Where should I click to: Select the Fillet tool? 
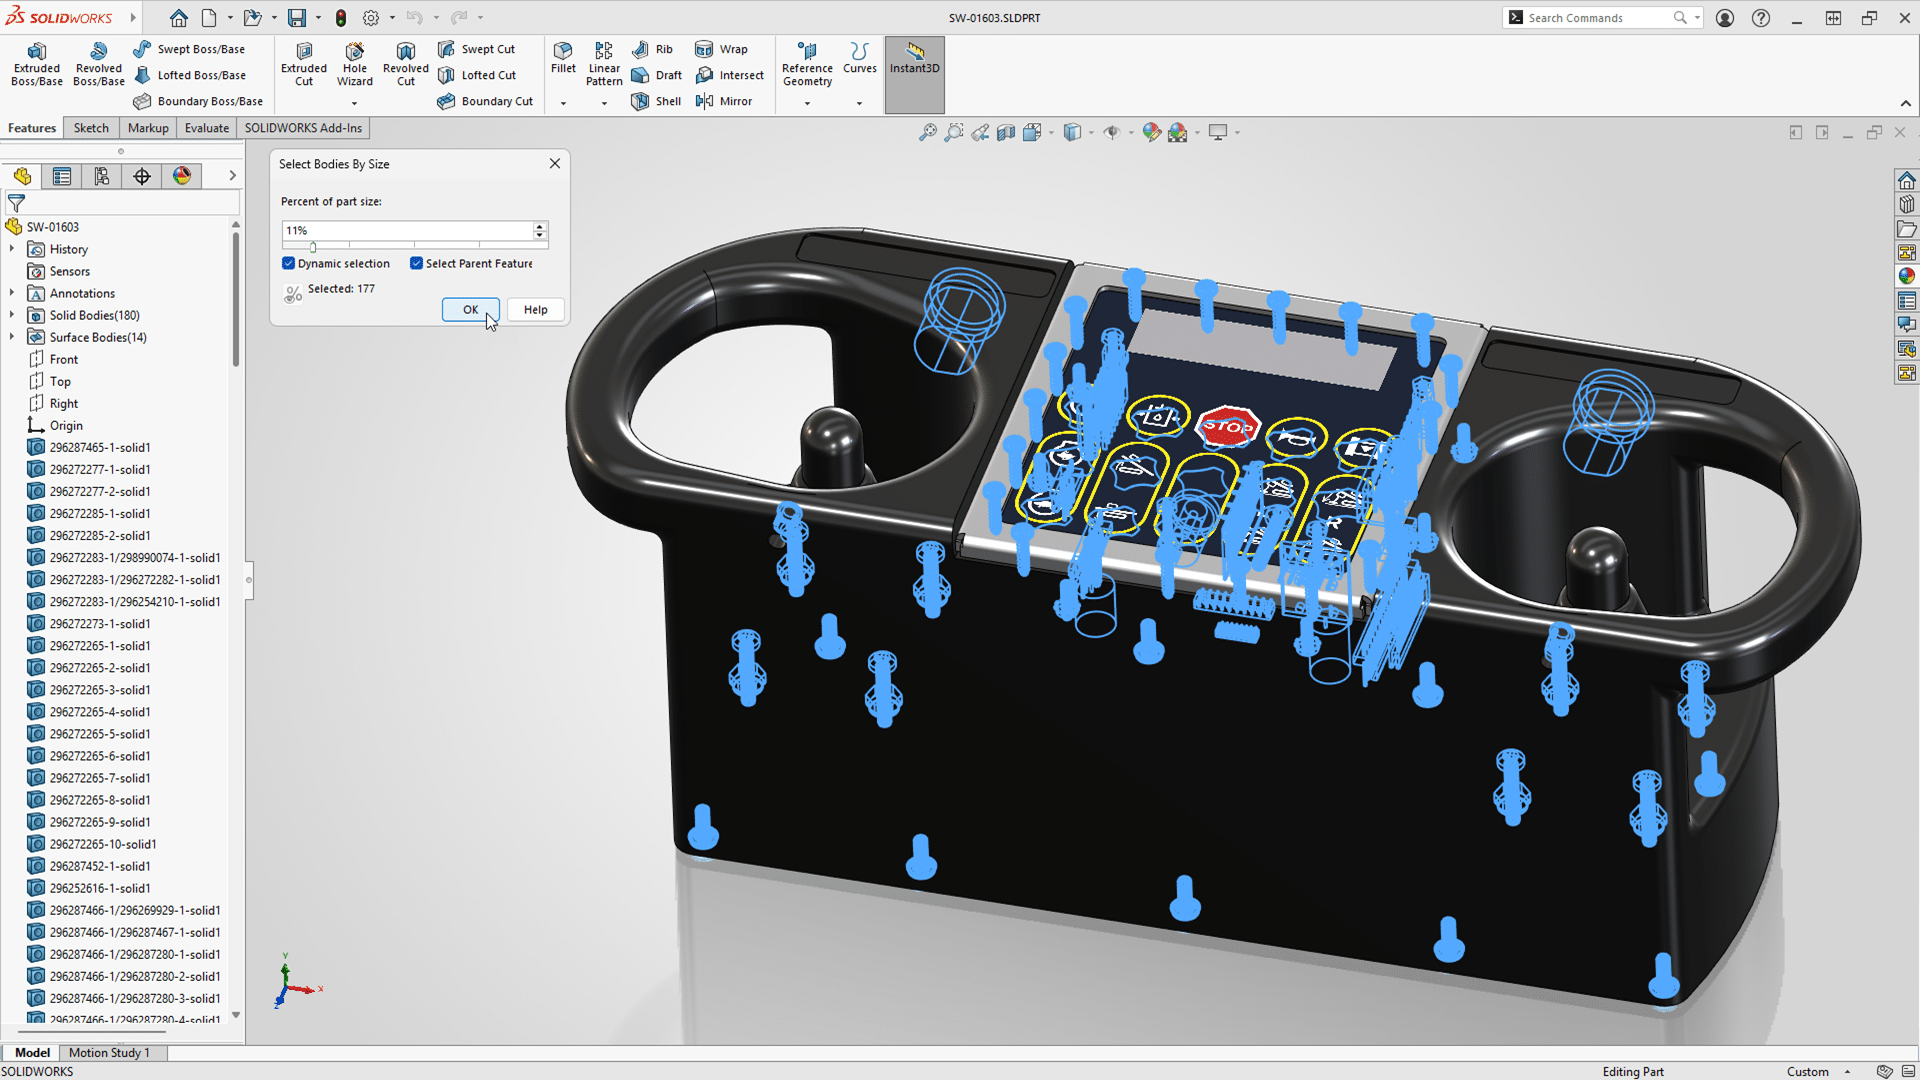tap(563, 57)
